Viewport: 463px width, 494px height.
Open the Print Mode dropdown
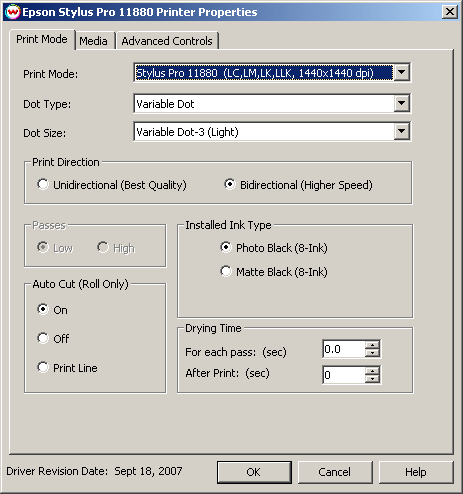tap(401, 72)
